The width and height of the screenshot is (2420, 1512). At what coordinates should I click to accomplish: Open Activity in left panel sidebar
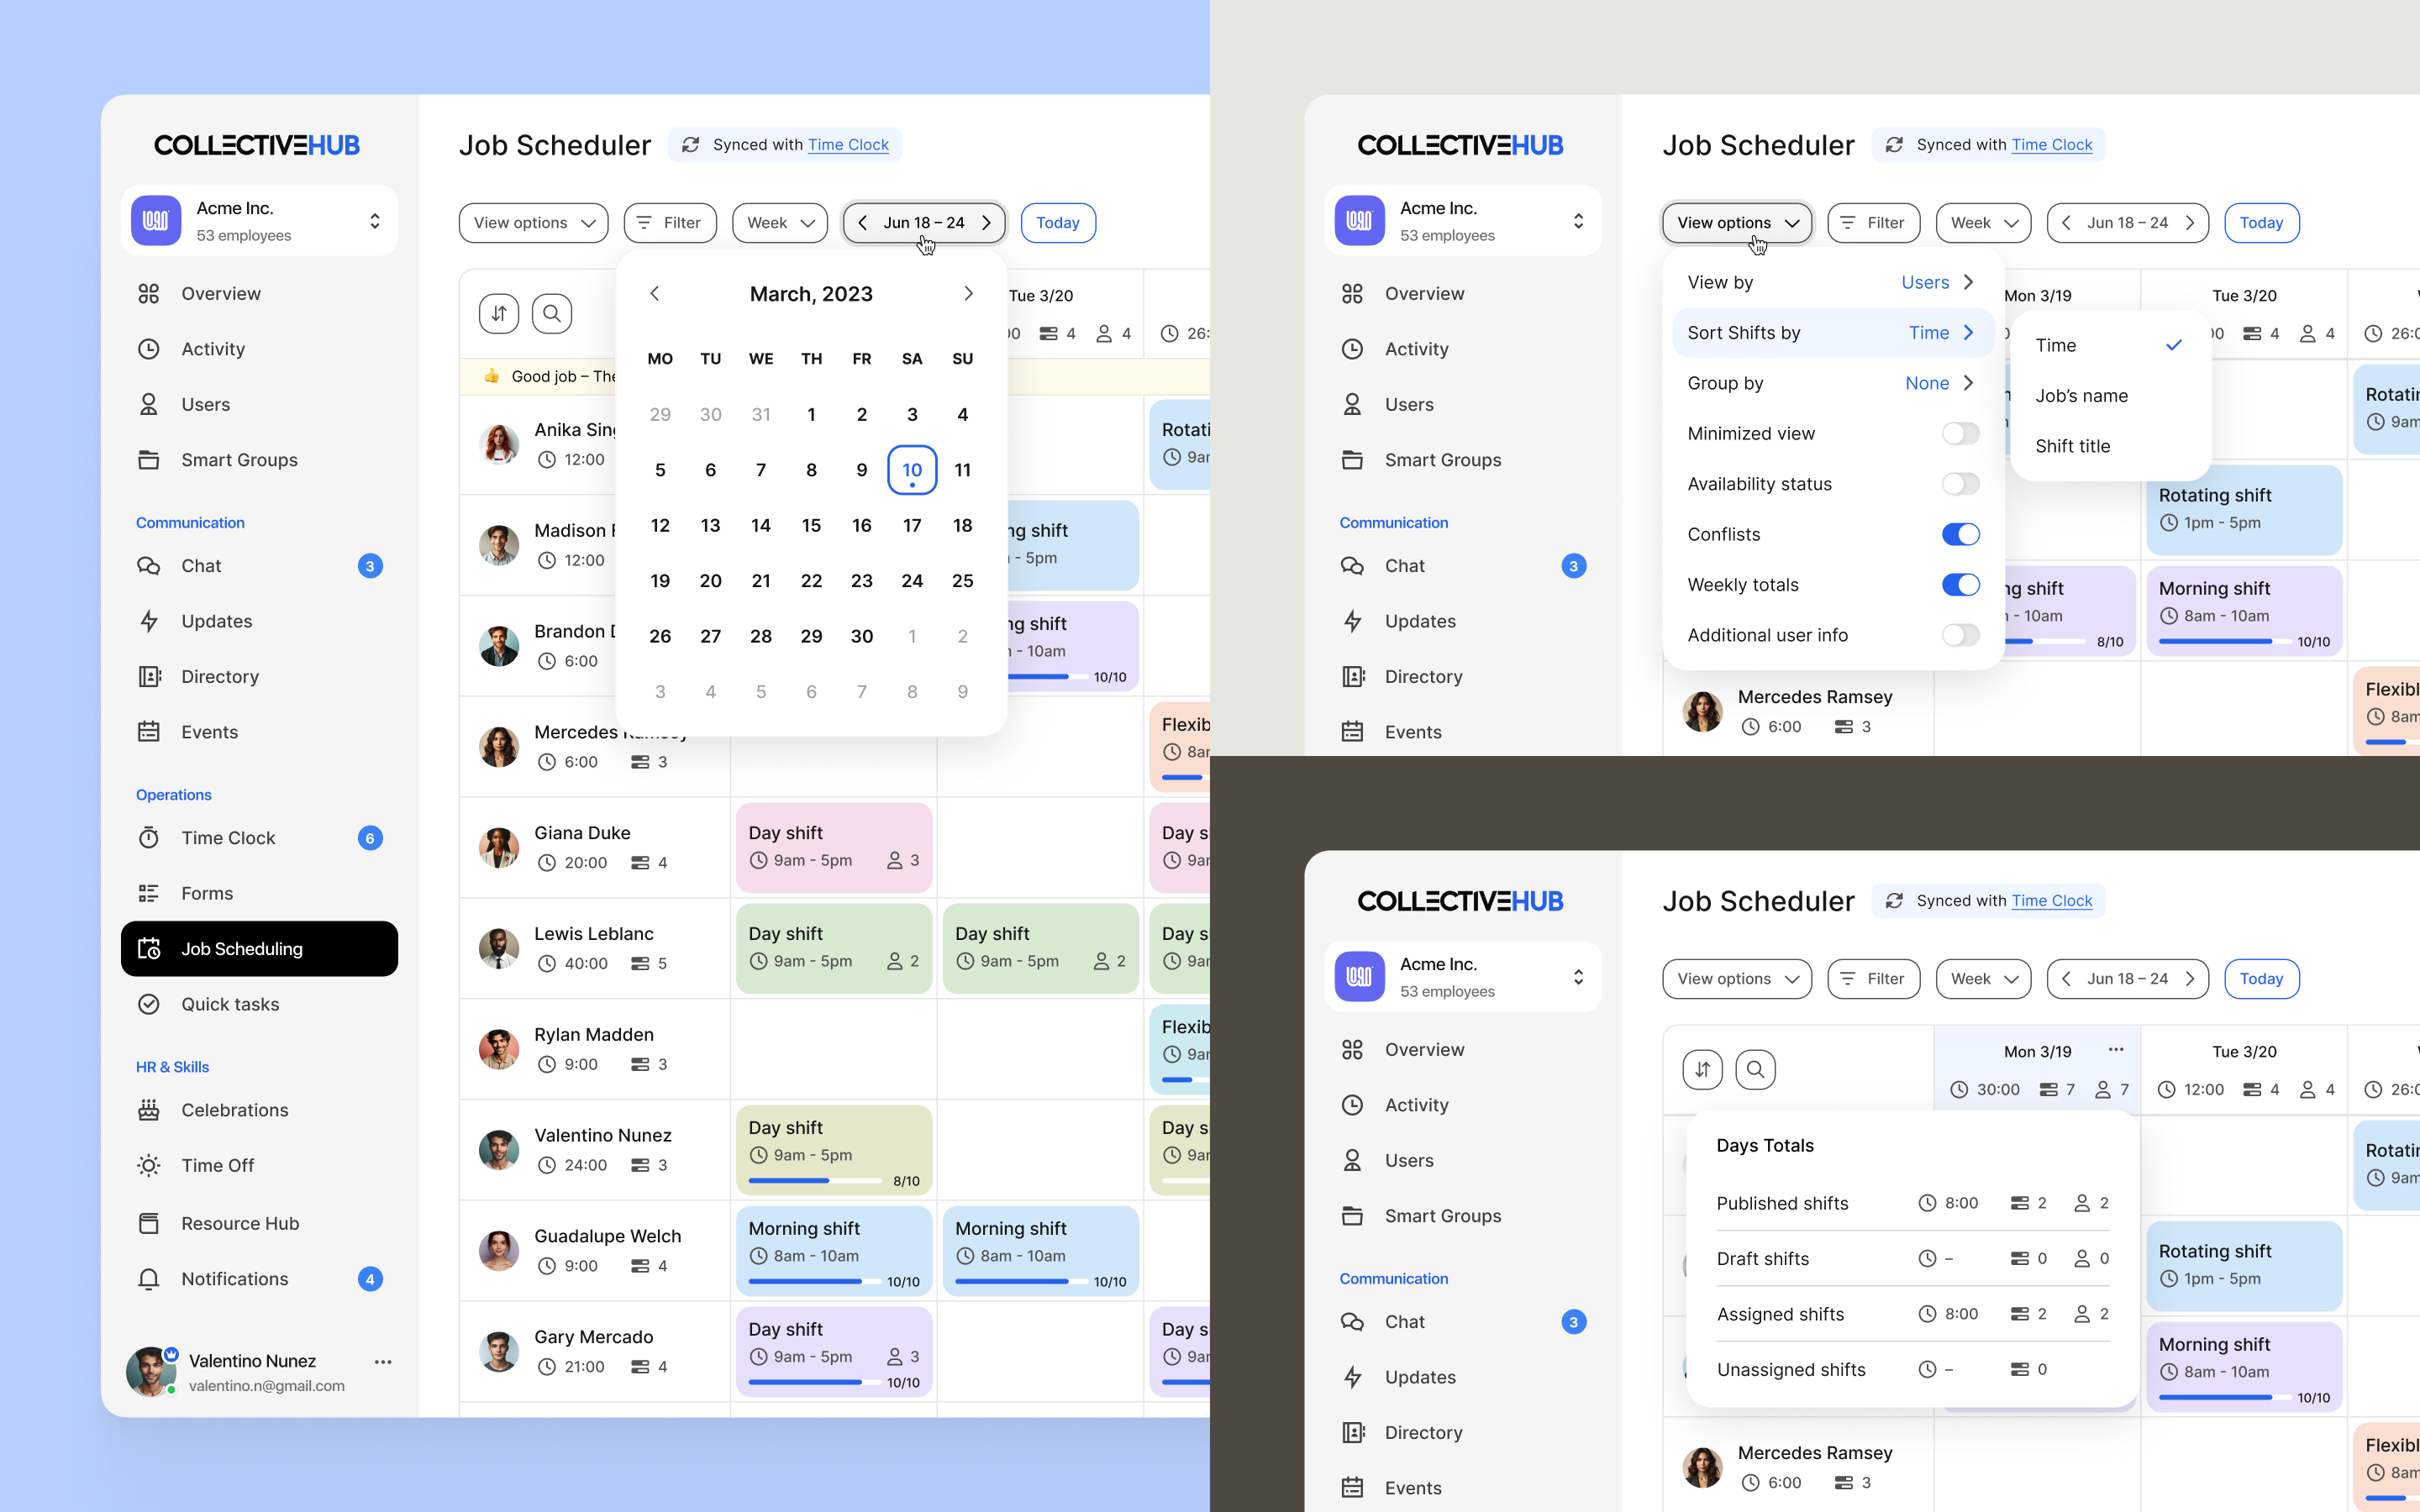(259, 349)
